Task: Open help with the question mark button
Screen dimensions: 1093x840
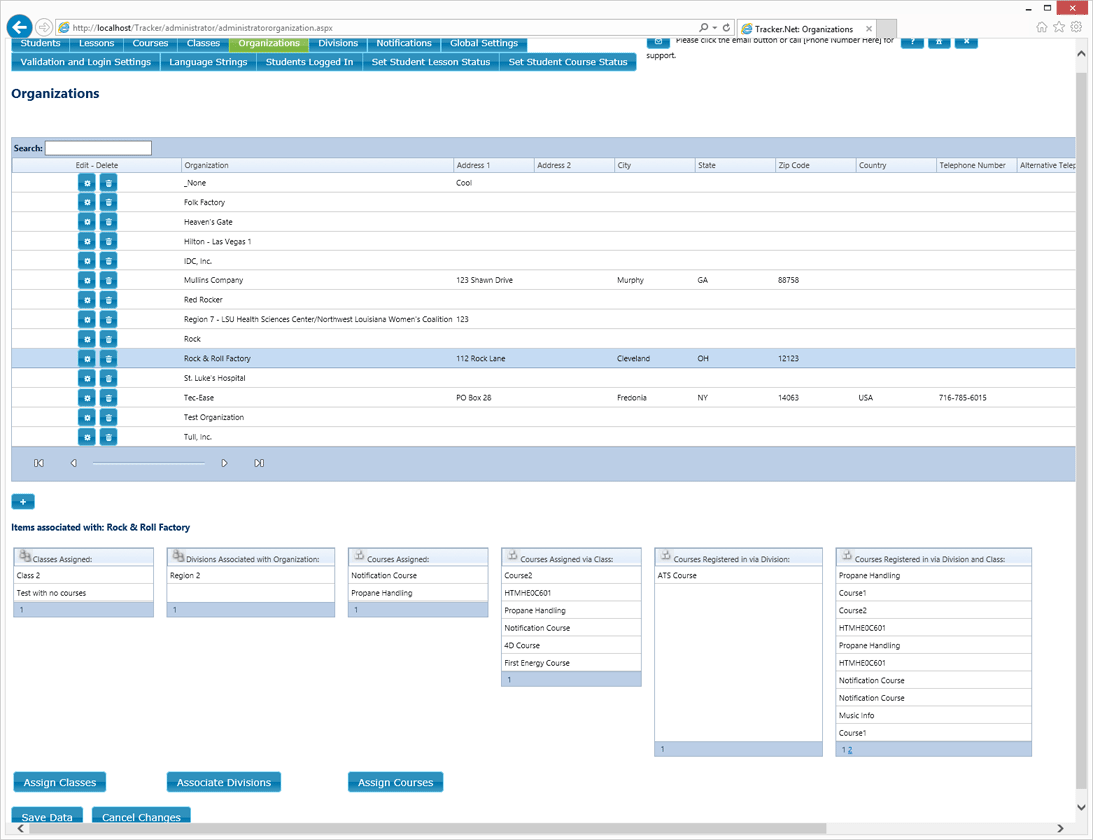Action: [x=912, y=42]
